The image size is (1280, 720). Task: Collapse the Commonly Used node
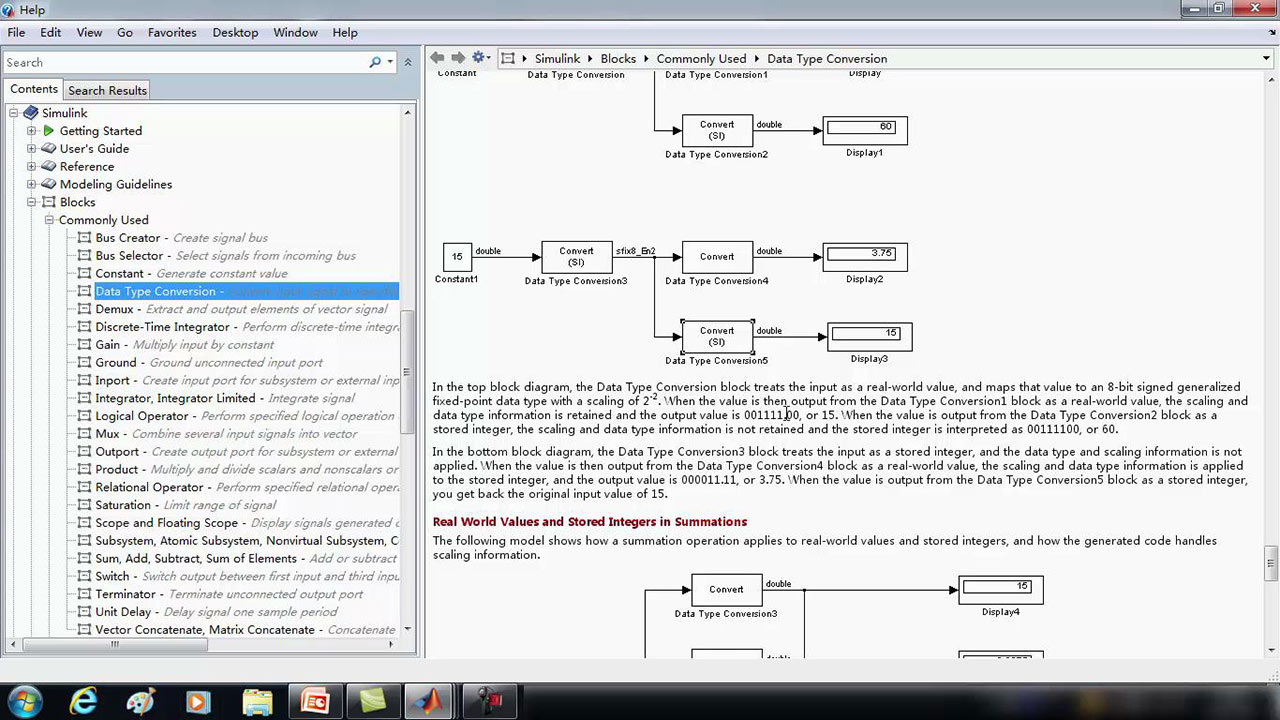49,220
